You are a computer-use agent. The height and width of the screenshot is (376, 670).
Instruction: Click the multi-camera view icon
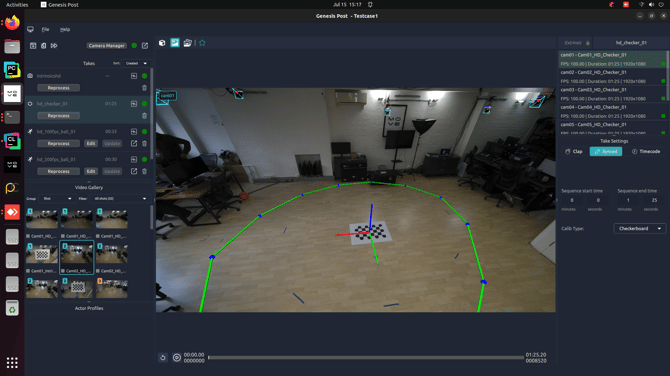click(187, 43)
